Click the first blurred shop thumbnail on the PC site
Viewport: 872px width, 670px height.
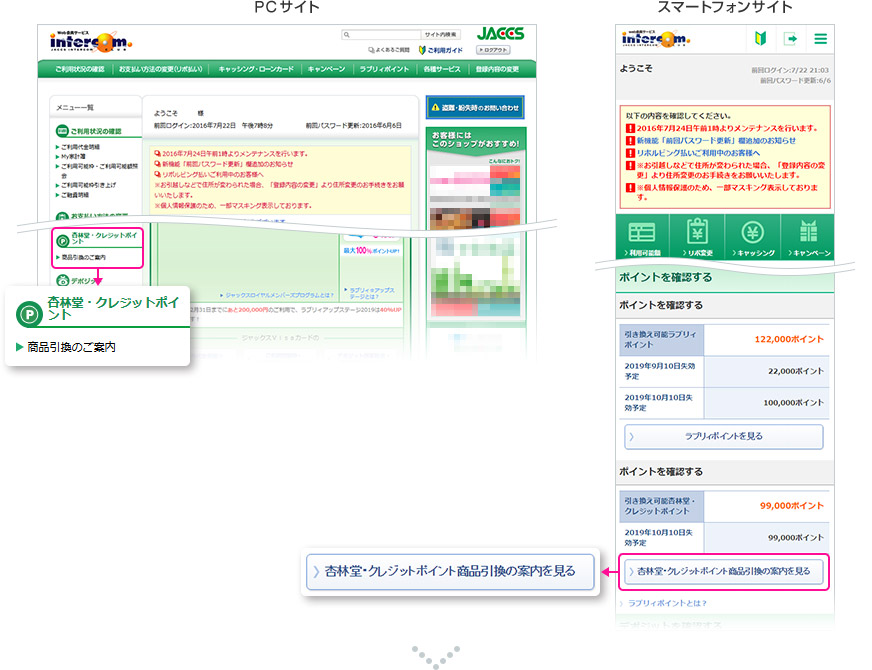pos(475,182)
